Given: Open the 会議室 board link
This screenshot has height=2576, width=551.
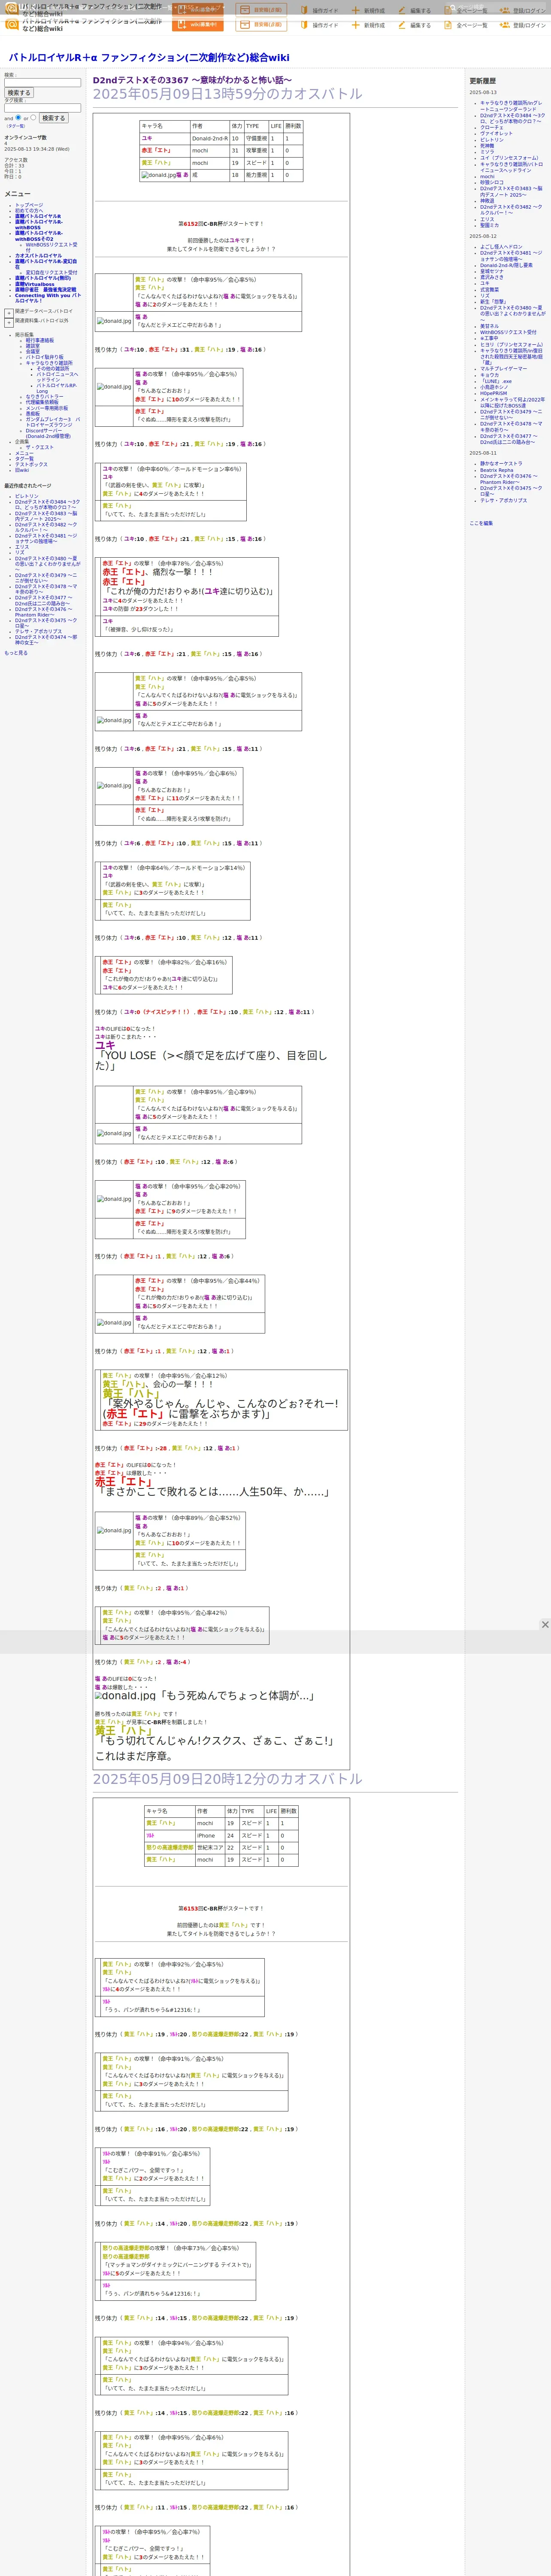Looking at the screenshot, I should coord(33,351).
